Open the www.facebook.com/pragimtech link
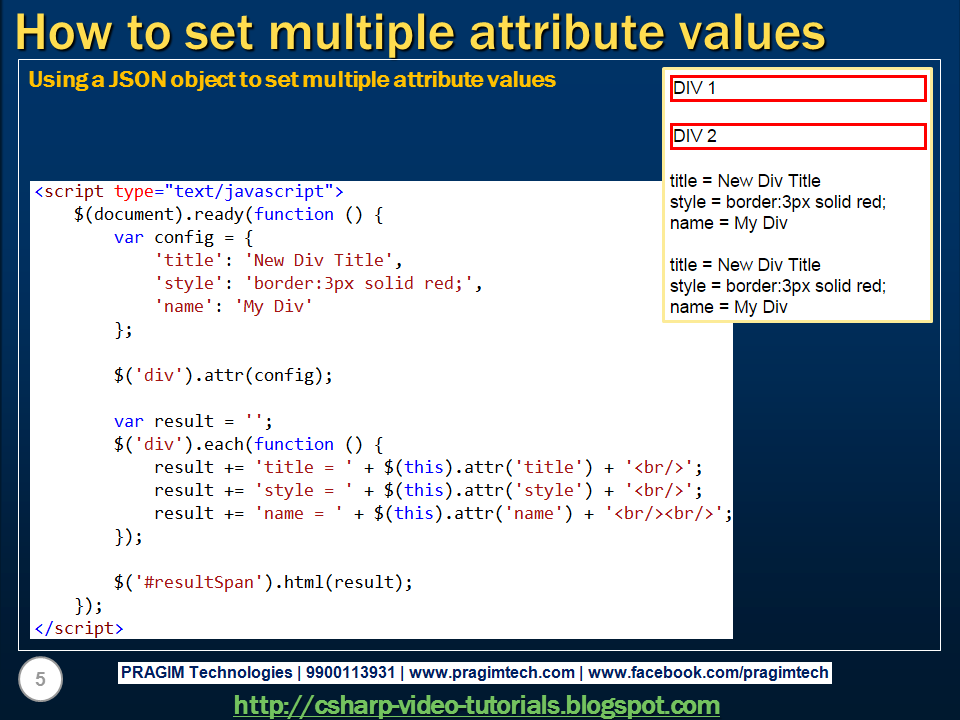This screenshot has width=960, height=720. pos(701,672)
